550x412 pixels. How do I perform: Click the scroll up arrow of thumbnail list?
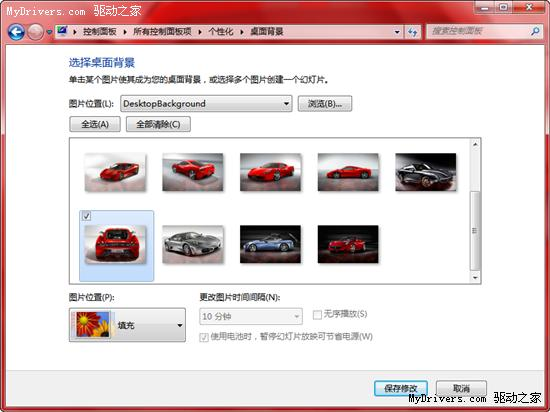(x=475, y=144)
